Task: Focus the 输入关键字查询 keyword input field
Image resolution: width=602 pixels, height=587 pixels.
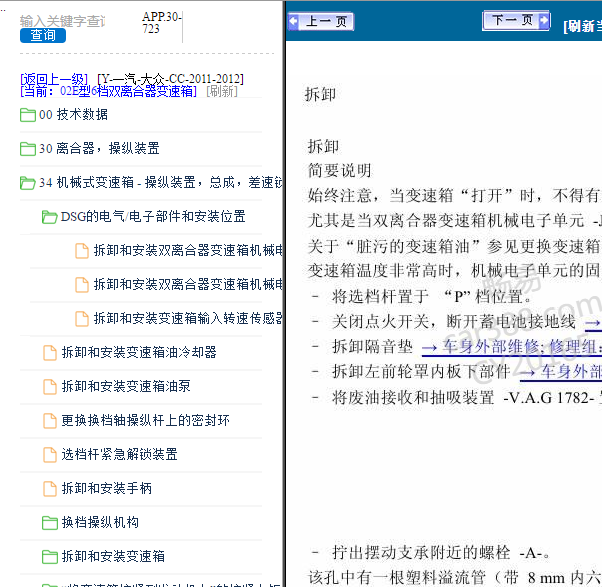Action: pos(63,21)
